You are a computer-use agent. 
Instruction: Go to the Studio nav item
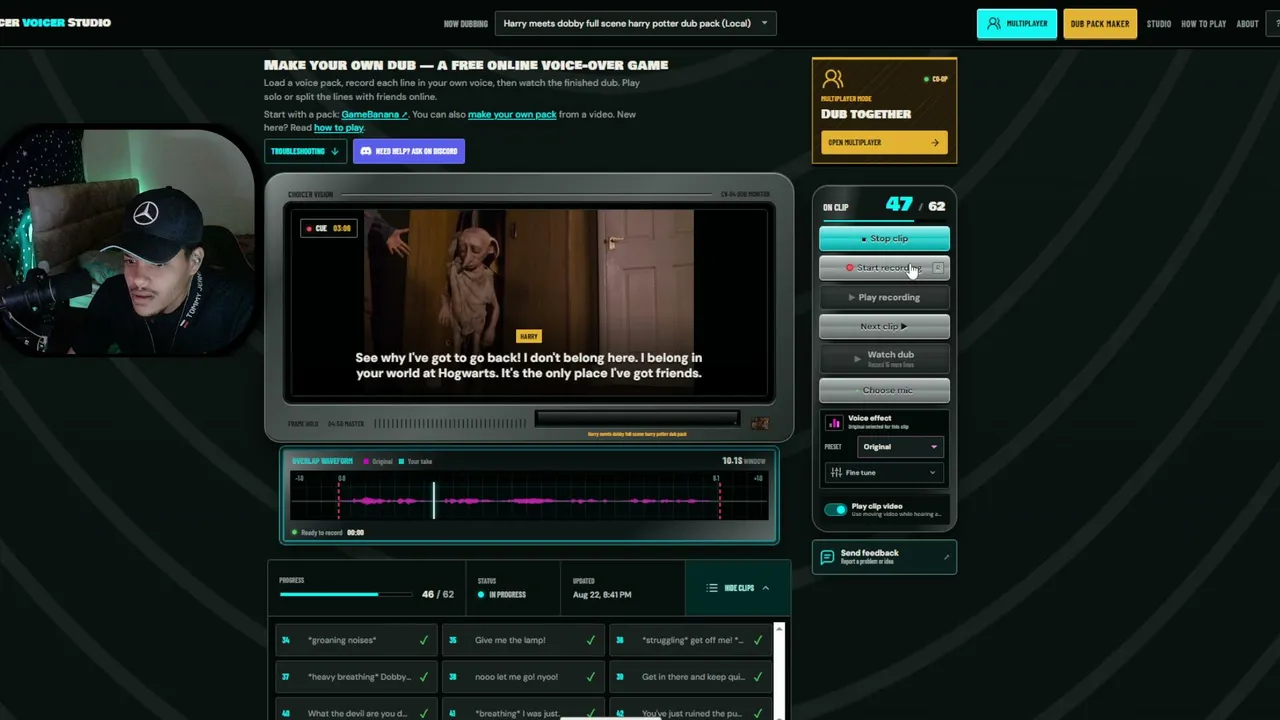[x=1159, y=24]
